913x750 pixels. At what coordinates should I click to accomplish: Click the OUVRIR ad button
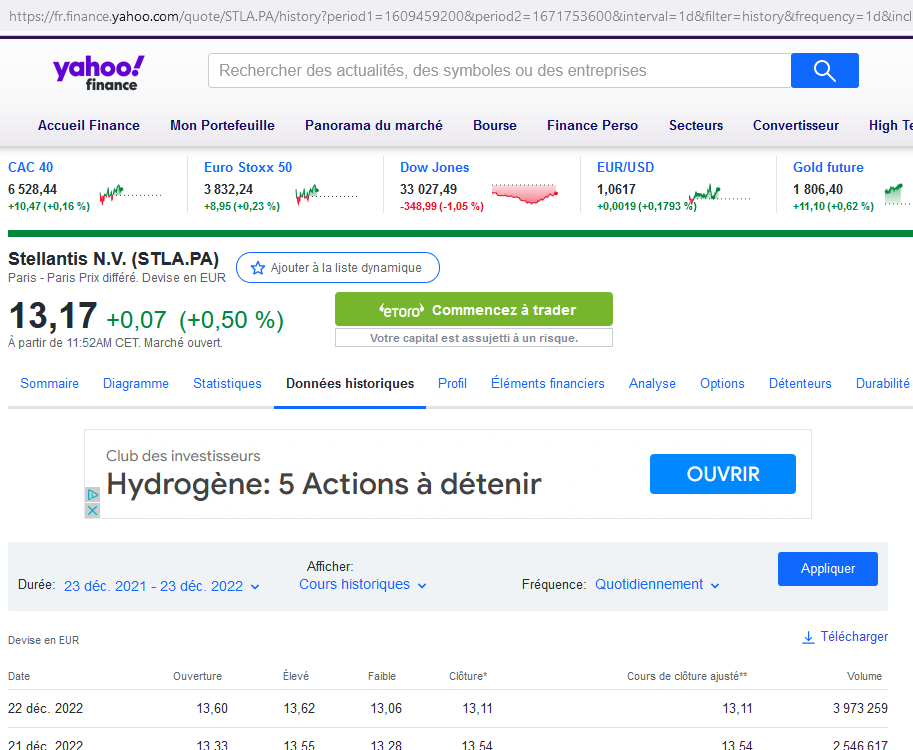[723, 474]
